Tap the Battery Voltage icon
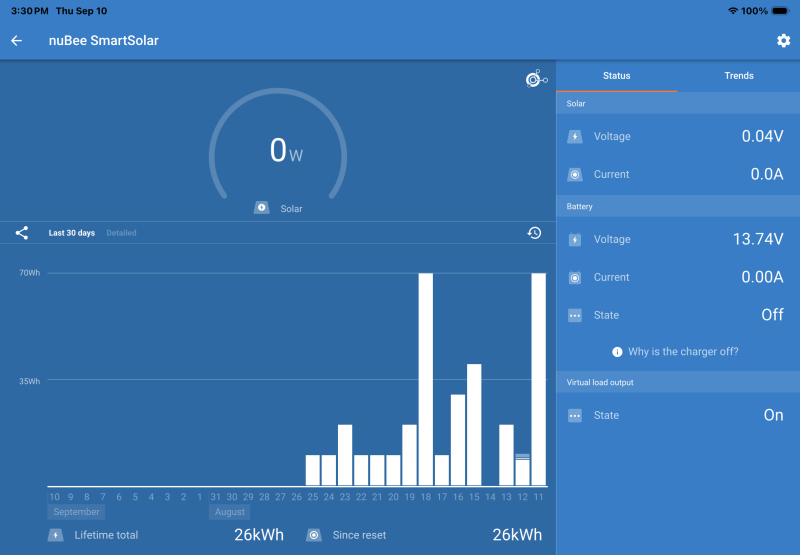 coord(575,239)
